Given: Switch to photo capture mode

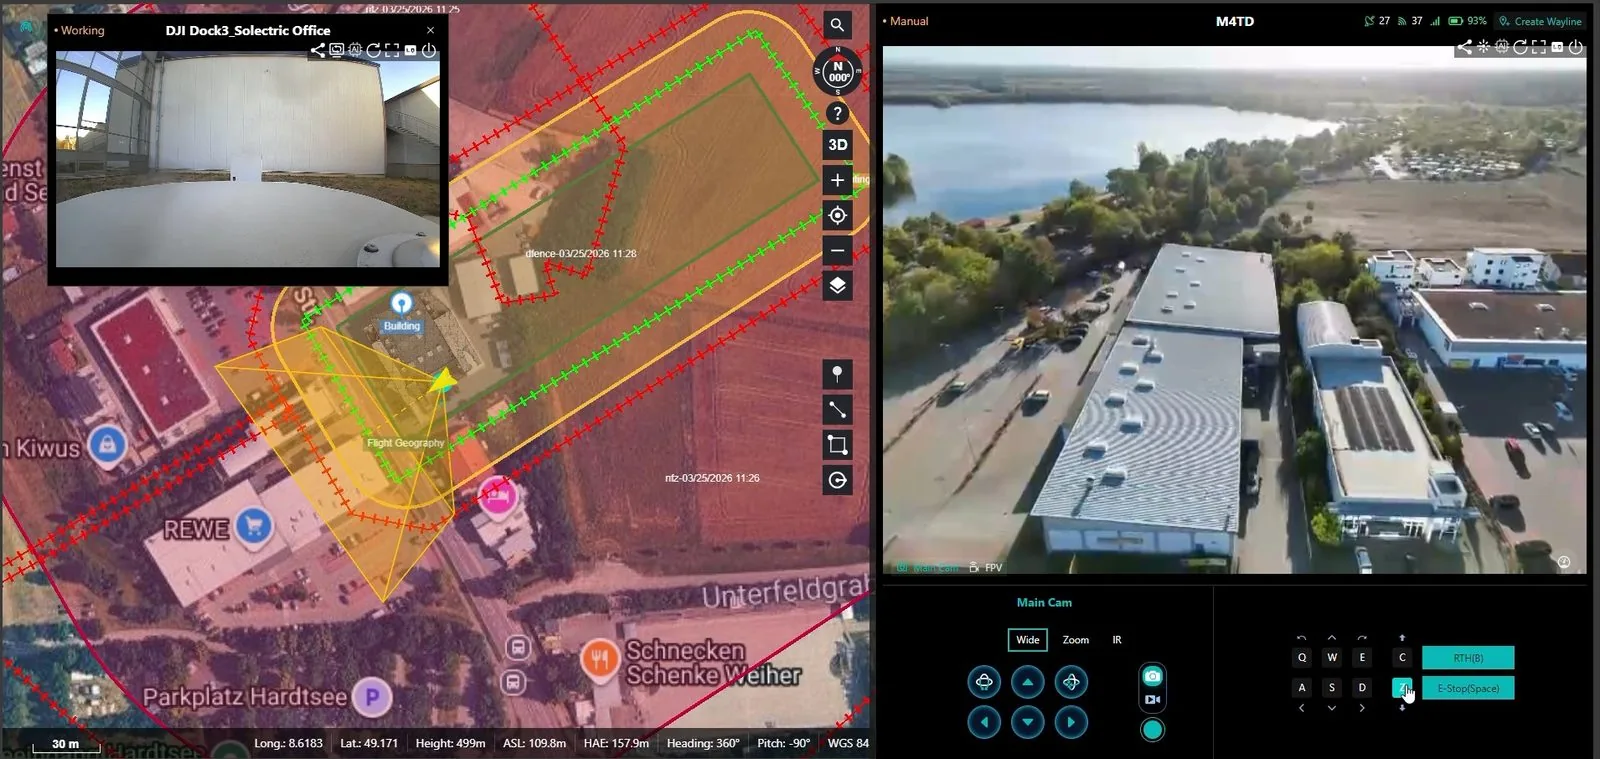Looking at the screenshot, I should coord(1152,676).
